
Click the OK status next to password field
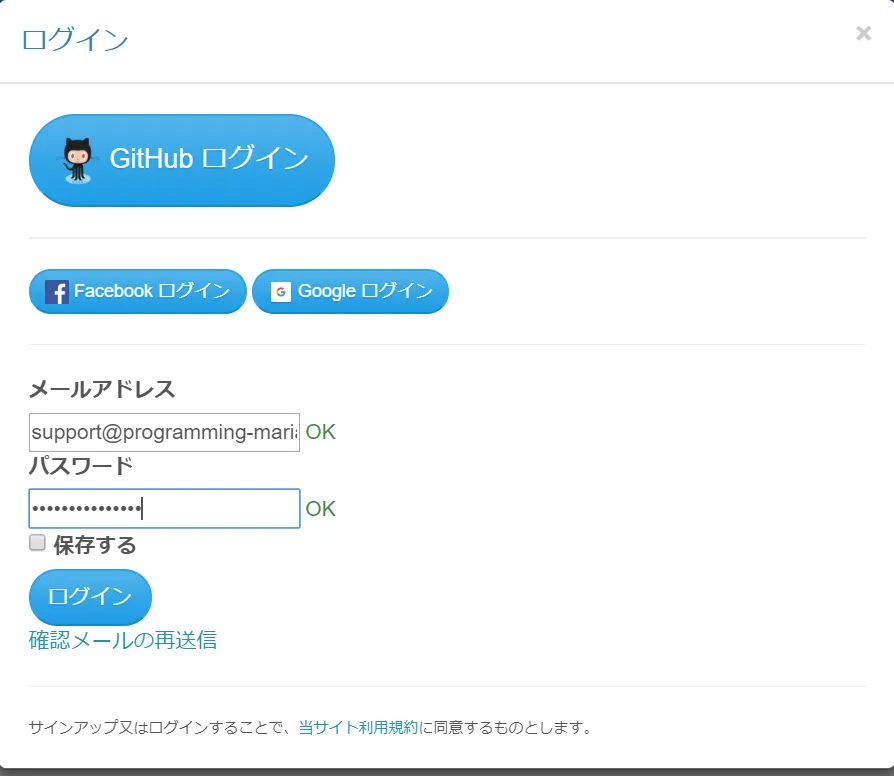(320, 509)
